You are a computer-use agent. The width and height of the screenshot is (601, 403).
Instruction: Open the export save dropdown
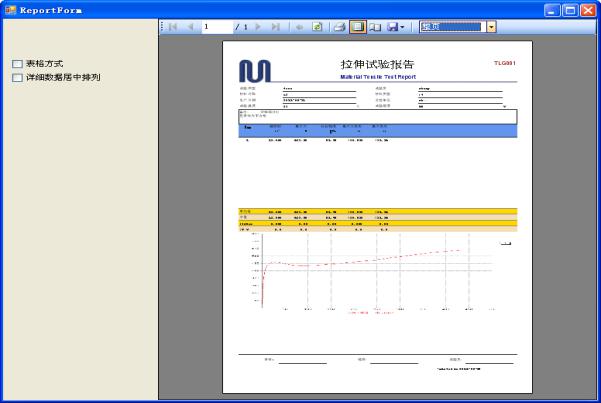coord(394,27)
